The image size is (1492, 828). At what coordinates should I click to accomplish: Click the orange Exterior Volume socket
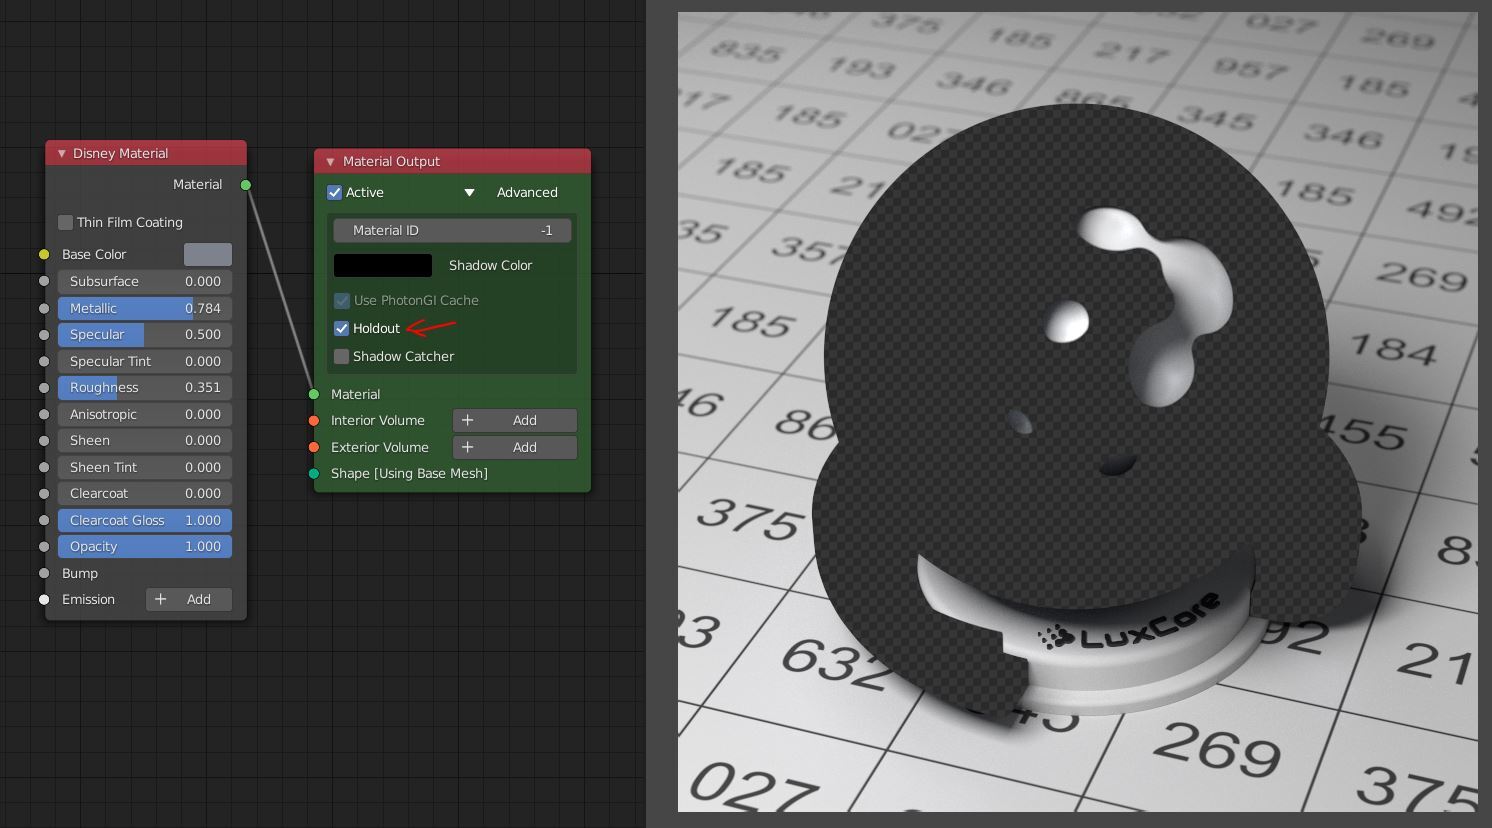(x=314, y=447)
